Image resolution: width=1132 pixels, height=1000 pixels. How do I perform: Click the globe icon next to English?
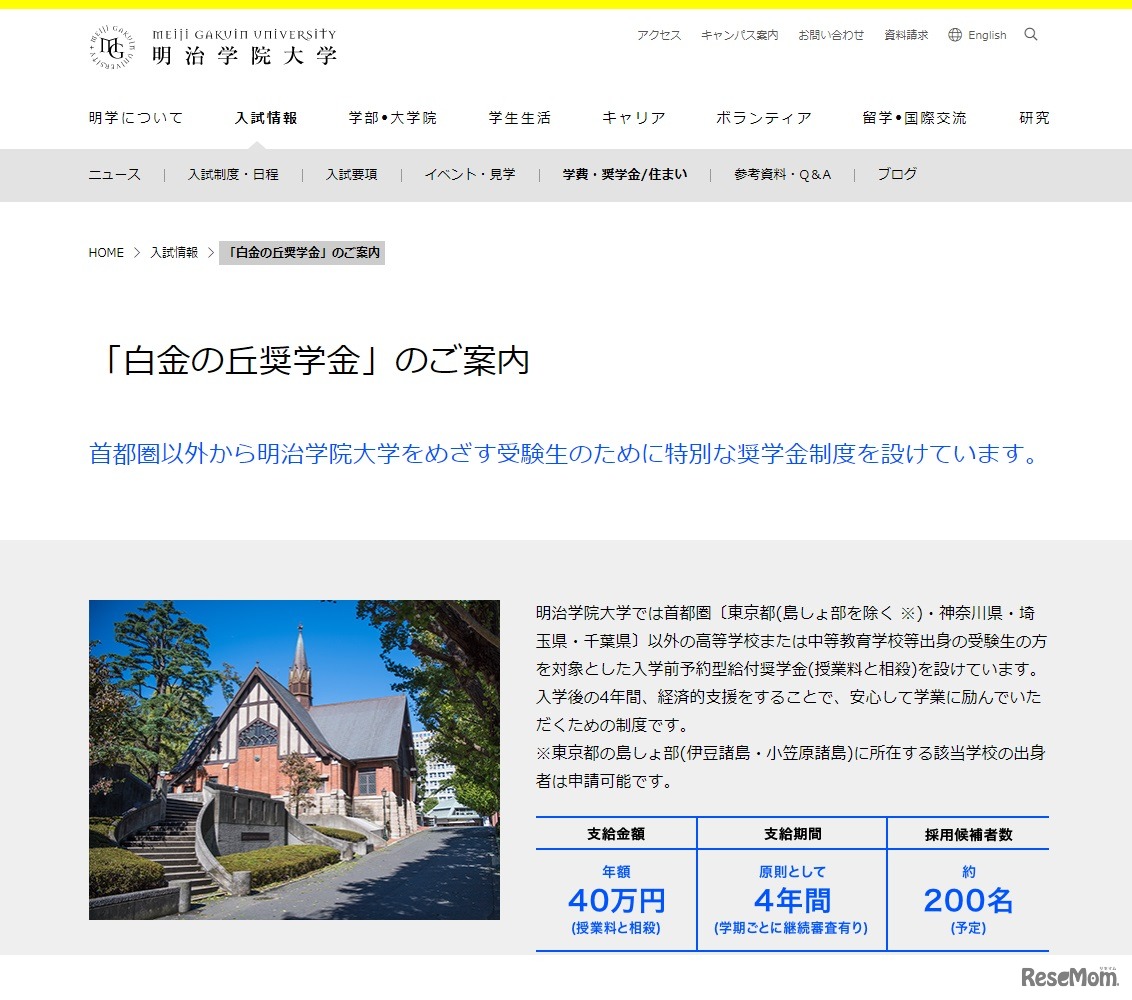pyautogui.click(x=956, y=34)
